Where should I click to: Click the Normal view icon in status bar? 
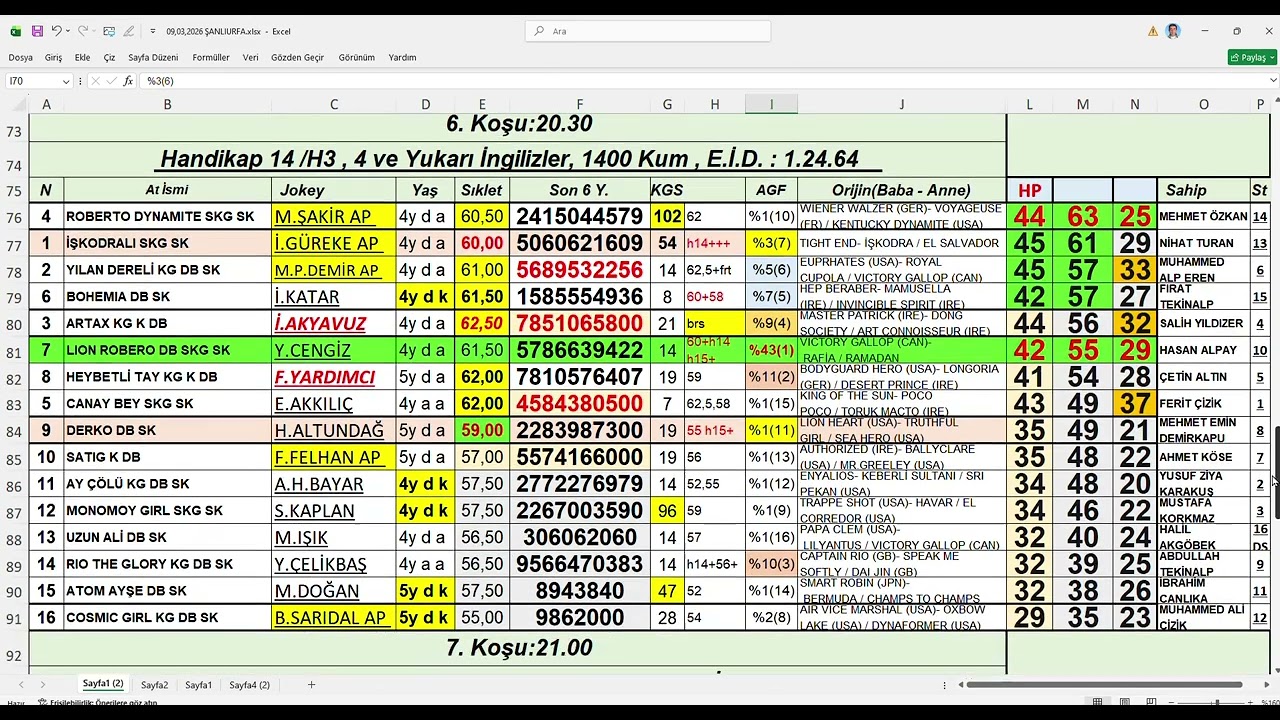point(1097,703)
